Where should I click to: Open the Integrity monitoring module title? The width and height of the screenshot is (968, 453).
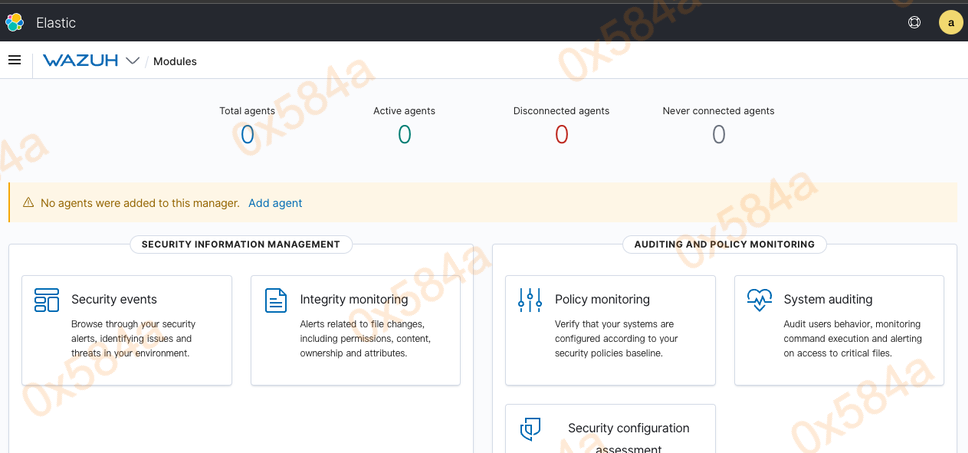coord(354,299)
